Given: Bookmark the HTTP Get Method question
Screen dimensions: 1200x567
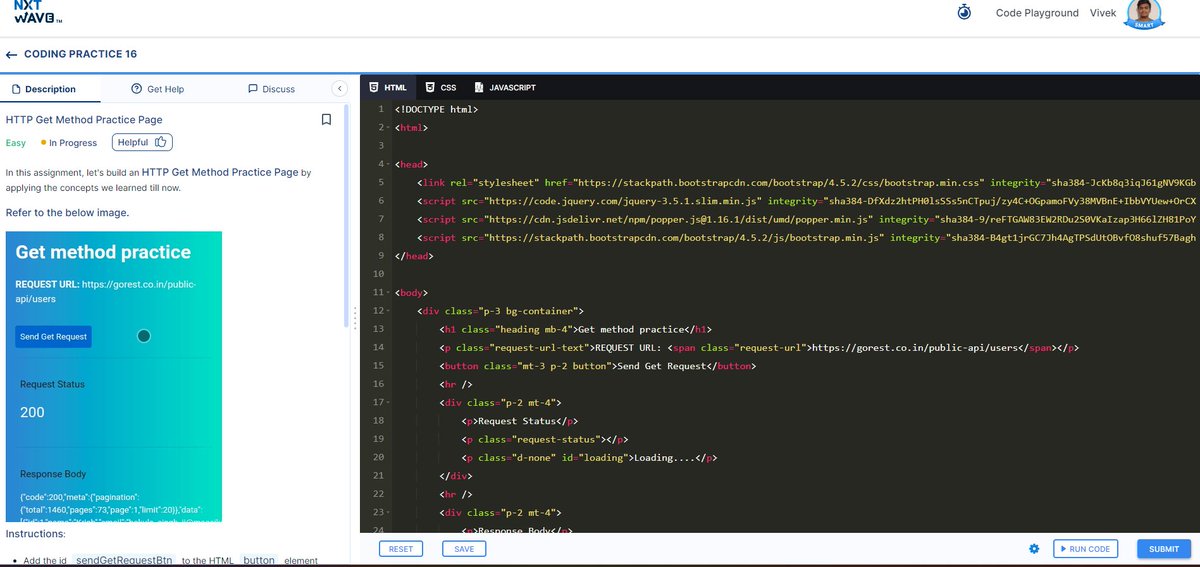Looking at the screenshot, I should click(x=326, y=119).
